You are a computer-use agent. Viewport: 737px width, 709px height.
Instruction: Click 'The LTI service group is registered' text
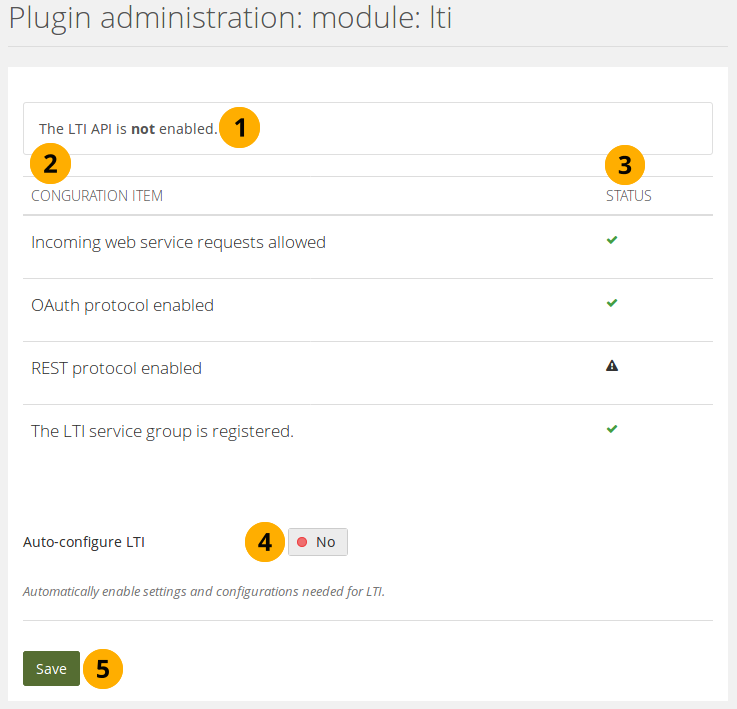click(162, 431)
